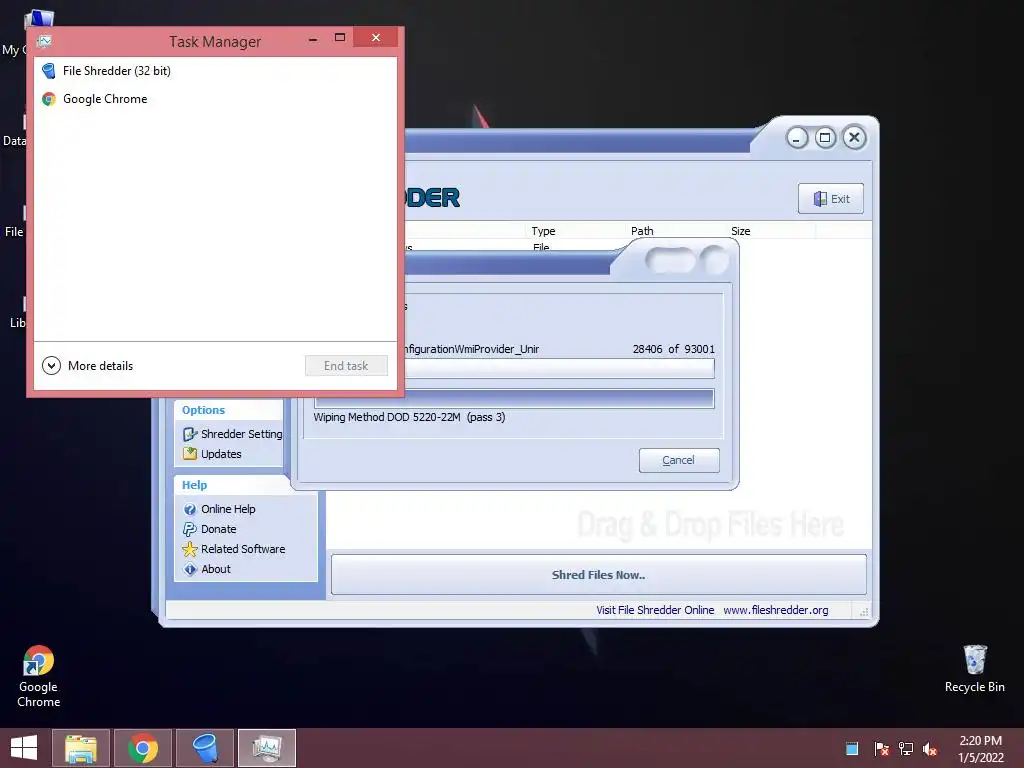The width and height of the screenshot is (1024, 768).
Task: Open File Explorer from taskbar
Action: click(81, 748)
